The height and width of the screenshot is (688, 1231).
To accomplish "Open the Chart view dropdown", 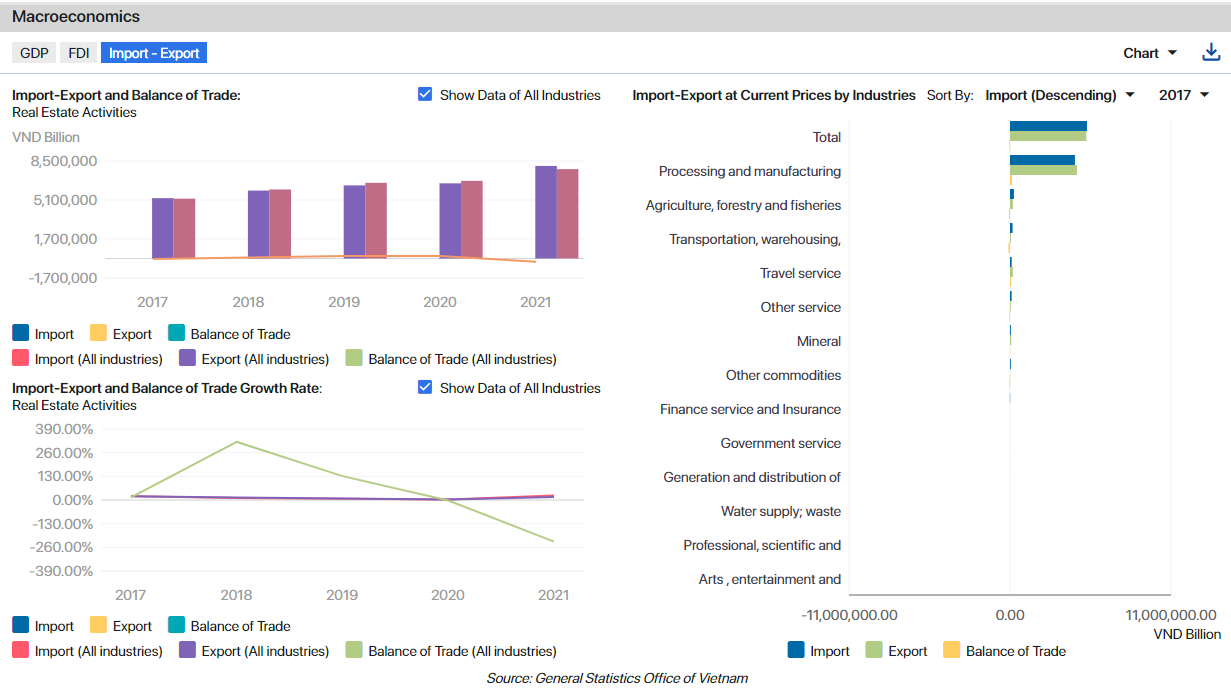I will click(1150, 53).
